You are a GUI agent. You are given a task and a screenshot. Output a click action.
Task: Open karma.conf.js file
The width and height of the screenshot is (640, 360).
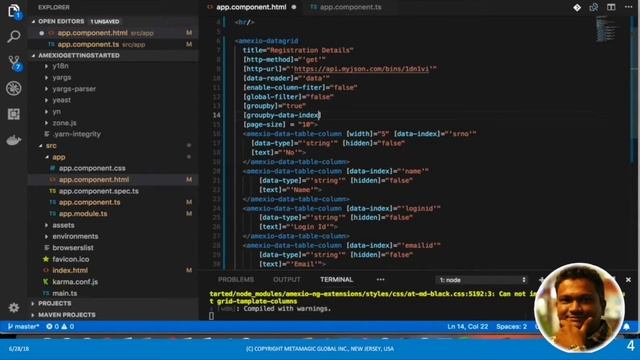click(75, 282)
